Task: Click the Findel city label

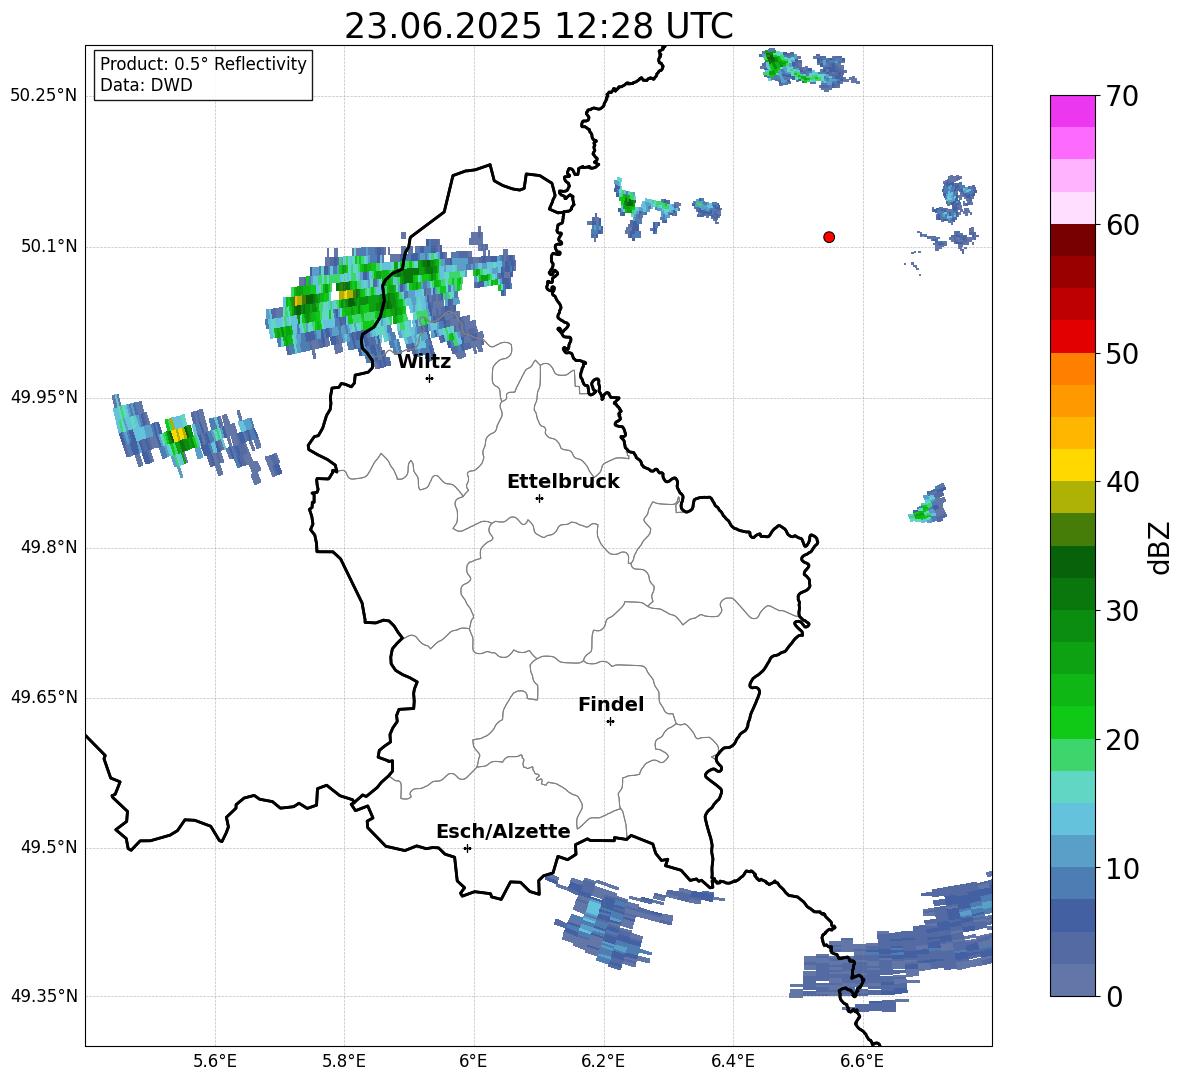Action: coord(611,704)
